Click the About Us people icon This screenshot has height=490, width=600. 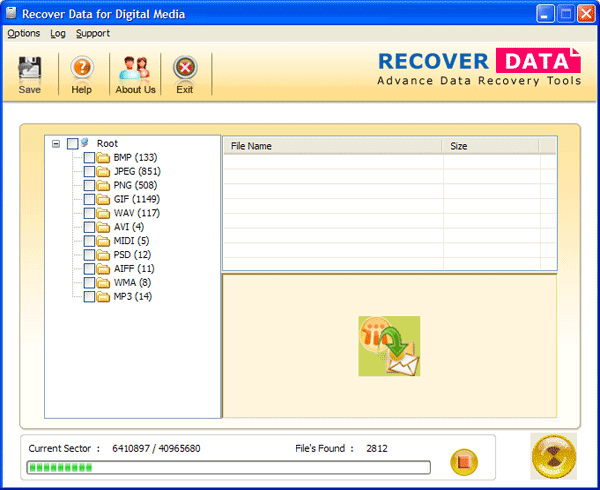pyautogui.click(x=135, y=68)
